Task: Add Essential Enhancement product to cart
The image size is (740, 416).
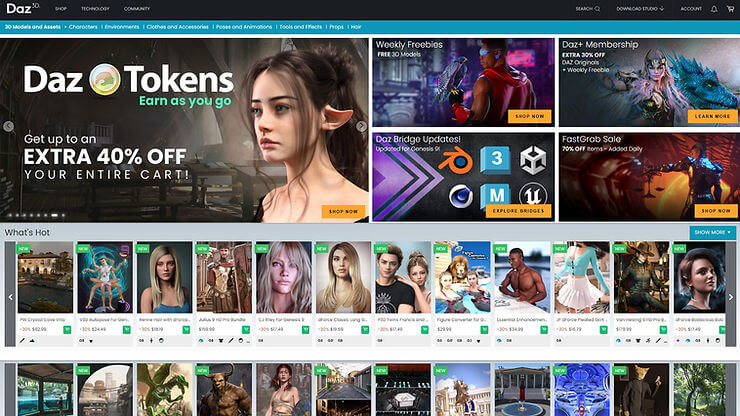Action: pos(544,330)
